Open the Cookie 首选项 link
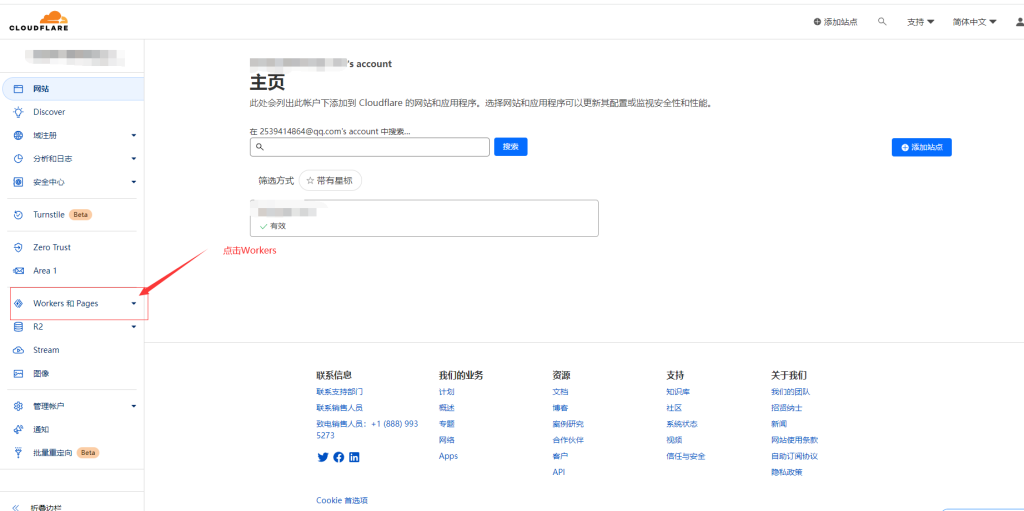Screen dimensions: 1024x511 [x=342, y=501]
